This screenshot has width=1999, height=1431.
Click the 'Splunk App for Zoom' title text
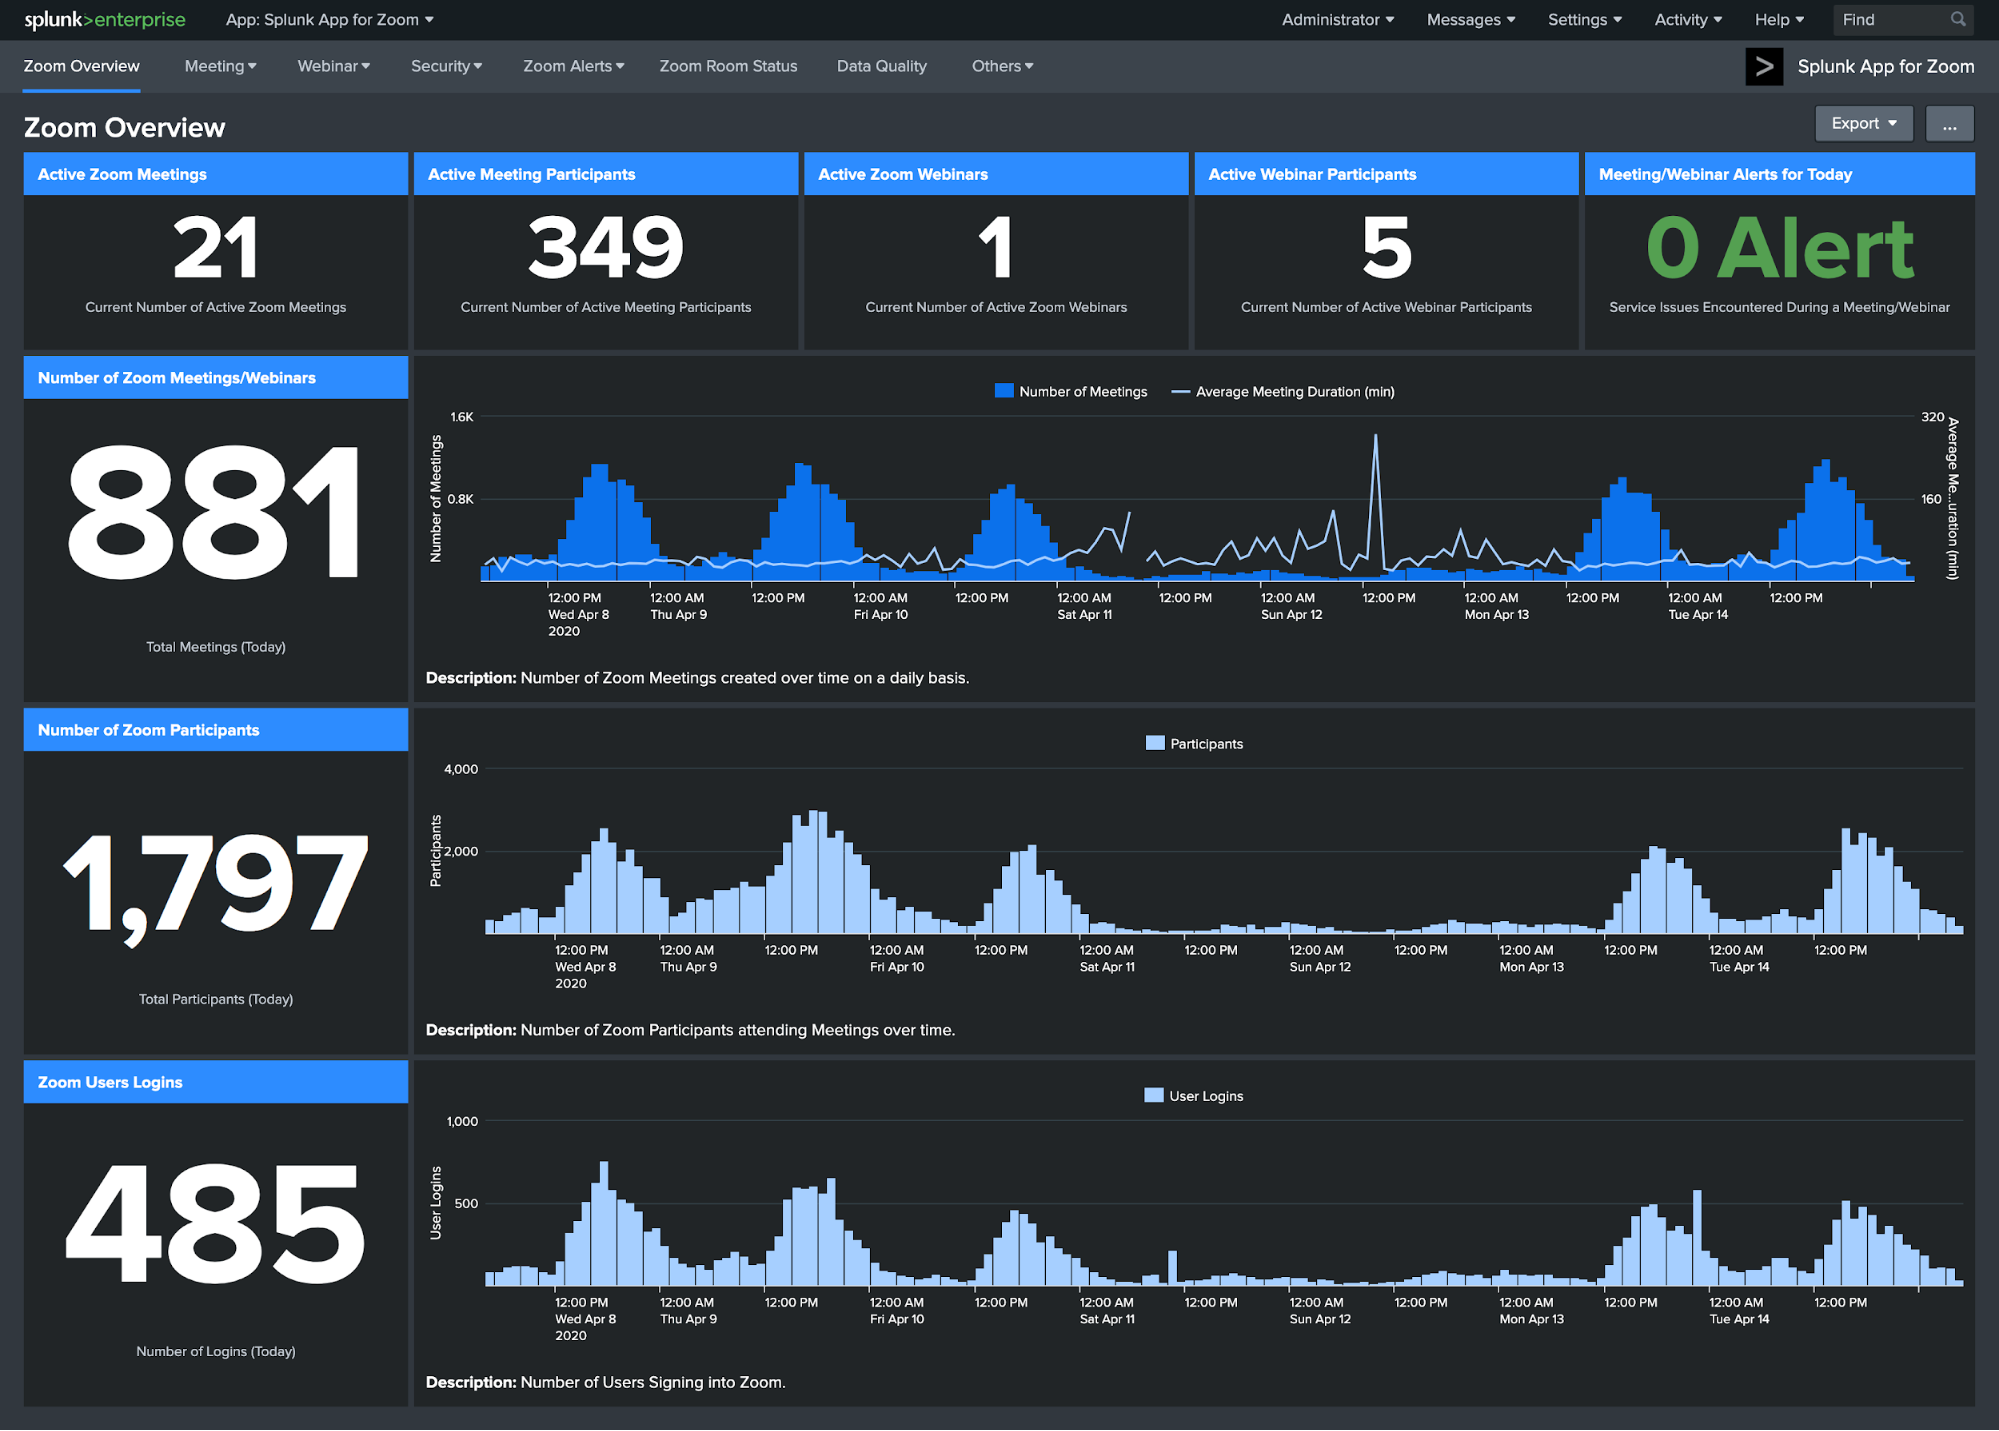[1886, 66]
